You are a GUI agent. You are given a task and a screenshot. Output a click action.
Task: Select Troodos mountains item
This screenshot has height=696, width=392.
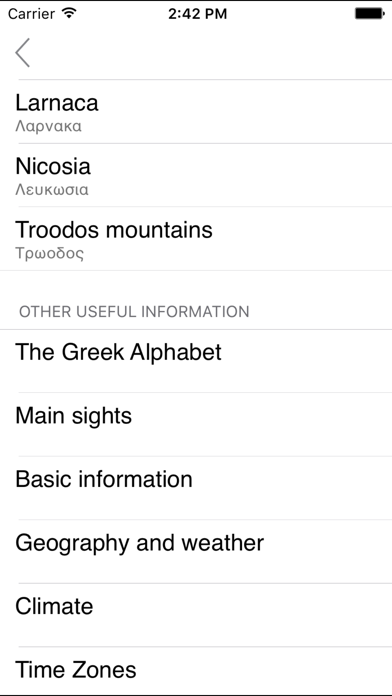coord(196,239)
